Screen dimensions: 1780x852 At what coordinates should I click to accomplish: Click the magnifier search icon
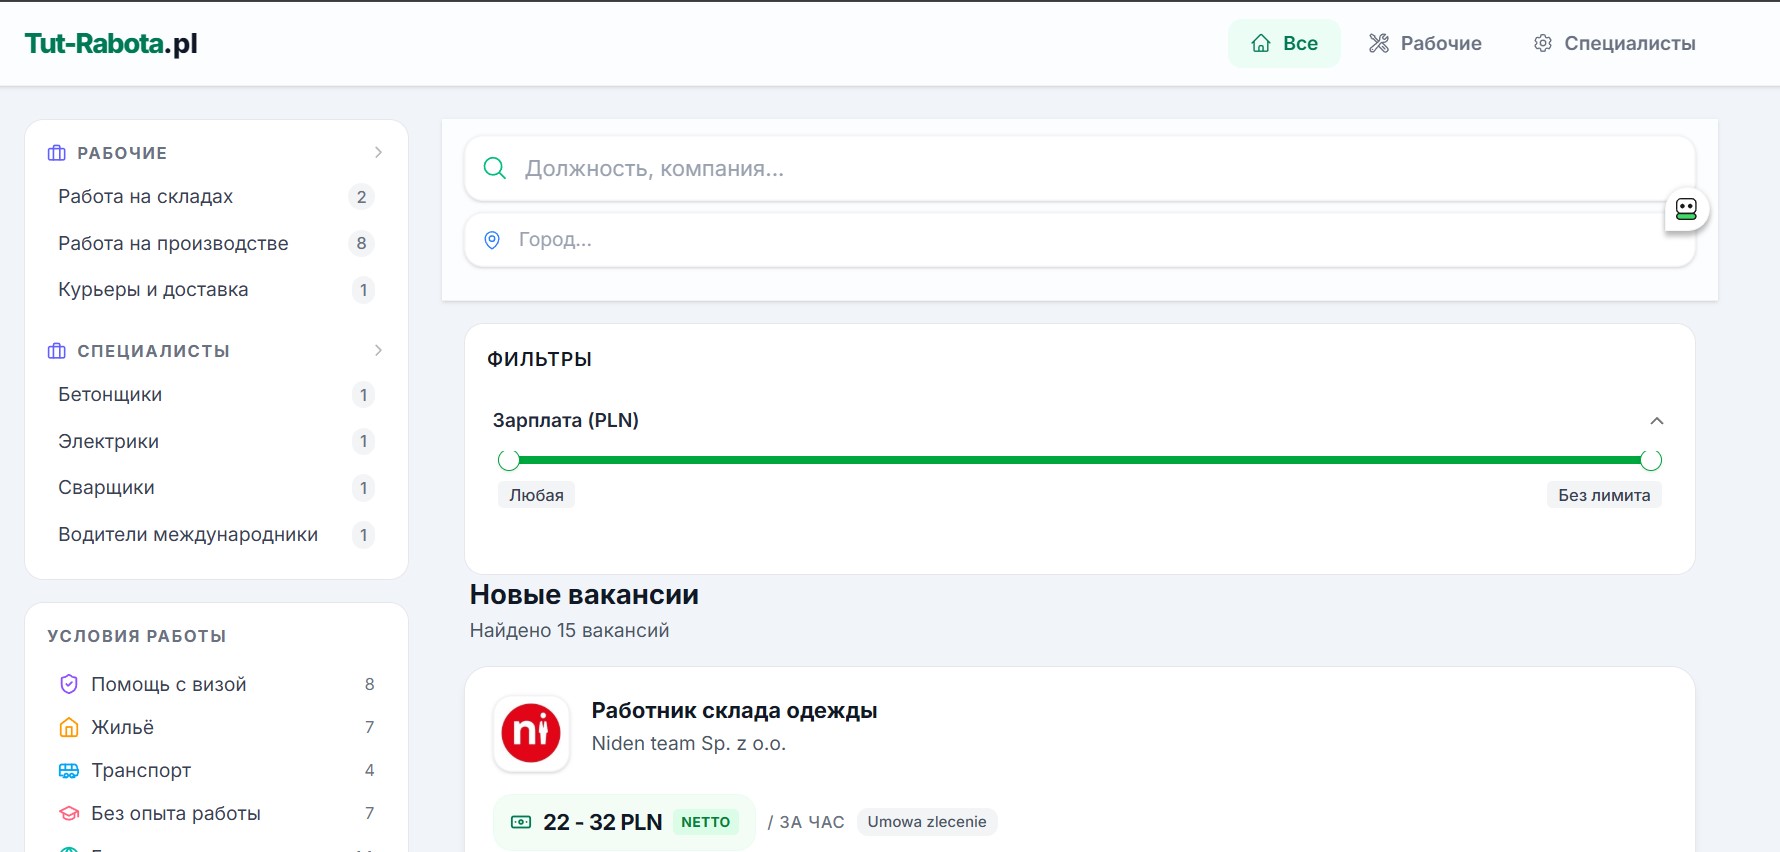point(495,168)
